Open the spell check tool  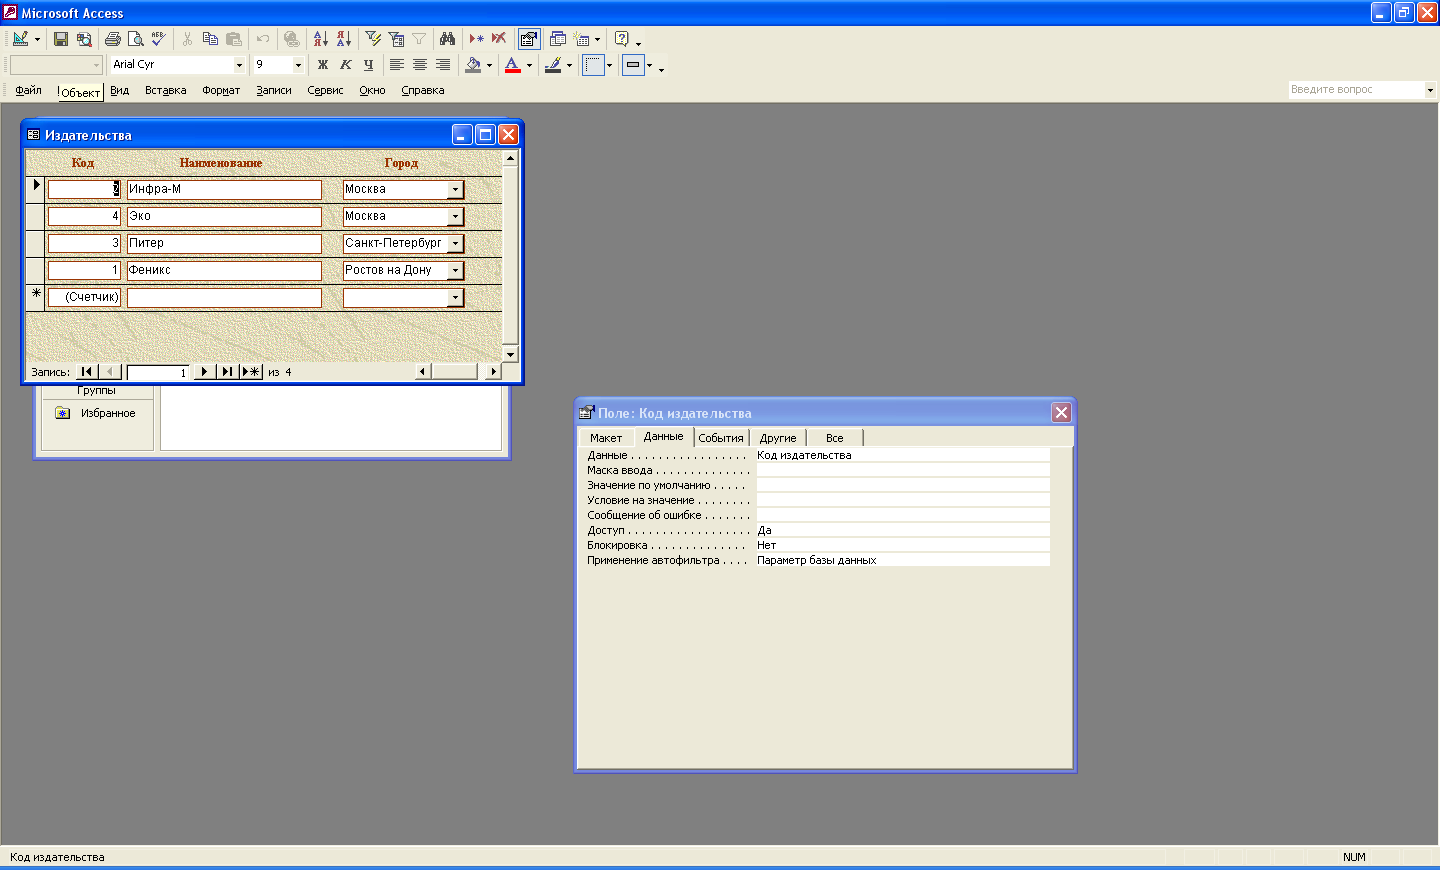coord(158,39)
